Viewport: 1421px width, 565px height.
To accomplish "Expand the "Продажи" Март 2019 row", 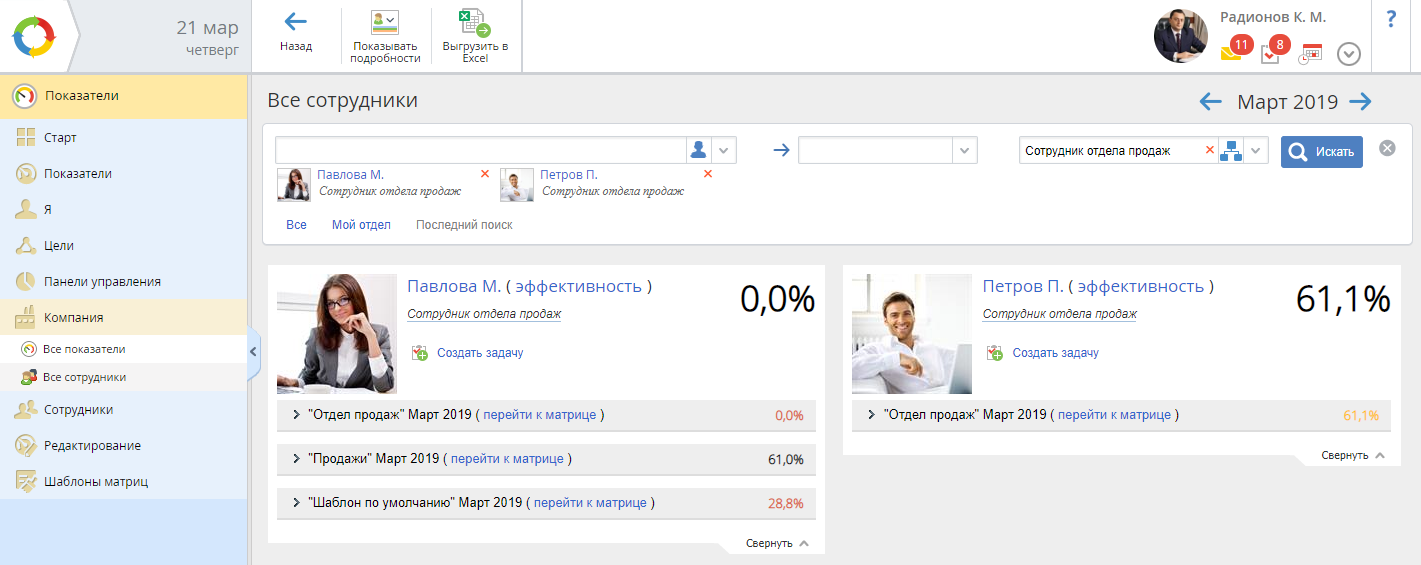I will tap(296, 458).
